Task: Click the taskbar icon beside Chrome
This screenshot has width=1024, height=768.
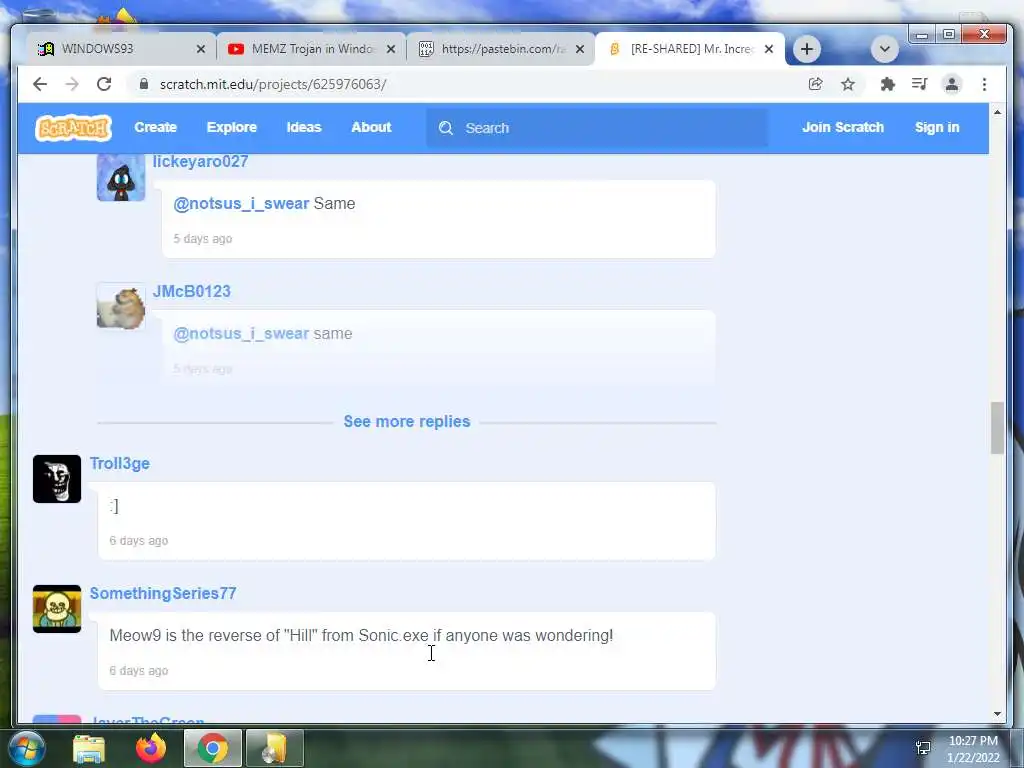Action: click(274, 748)
